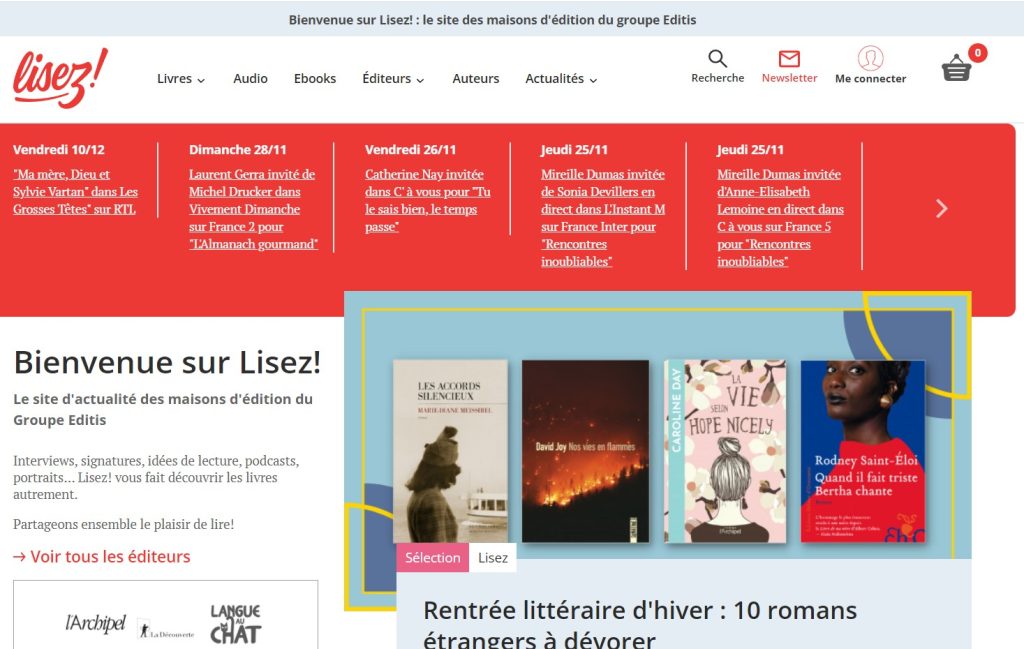Image resolution: width=1024 pixels, height=649 pixels.
Task: Open the Catherine Nay C à vous link
Action: click(428, 200)
